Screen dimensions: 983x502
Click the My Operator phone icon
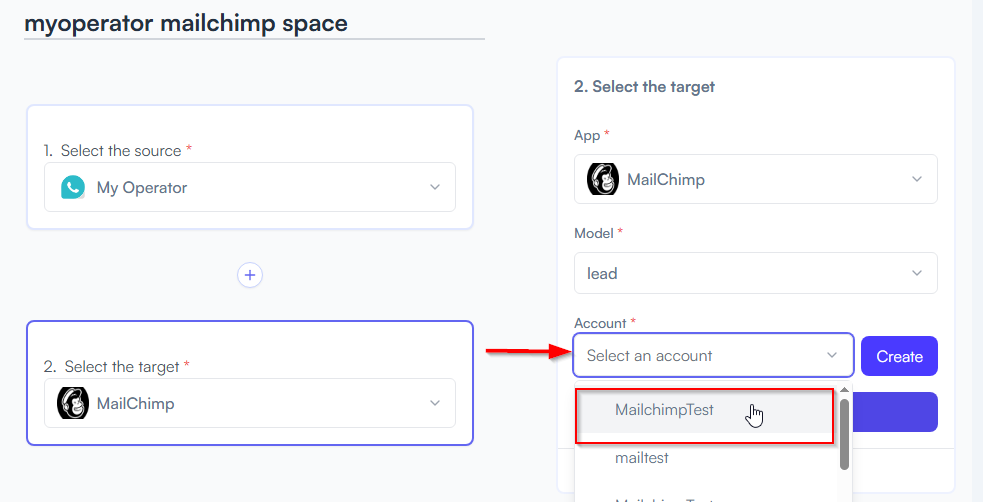73,188
